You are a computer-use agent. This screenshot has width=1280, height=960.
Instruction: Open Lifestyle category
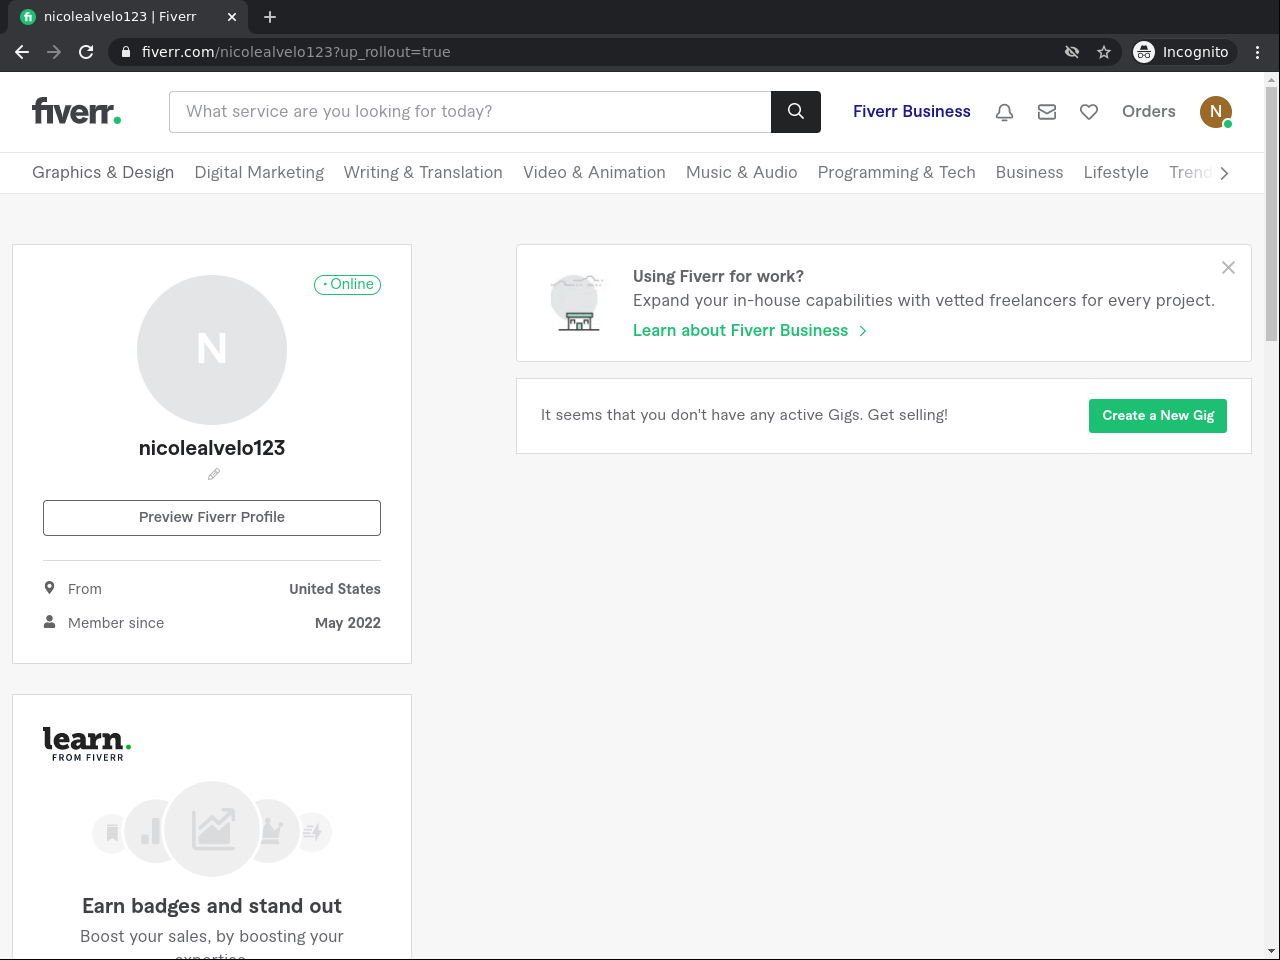[1116, 172]
